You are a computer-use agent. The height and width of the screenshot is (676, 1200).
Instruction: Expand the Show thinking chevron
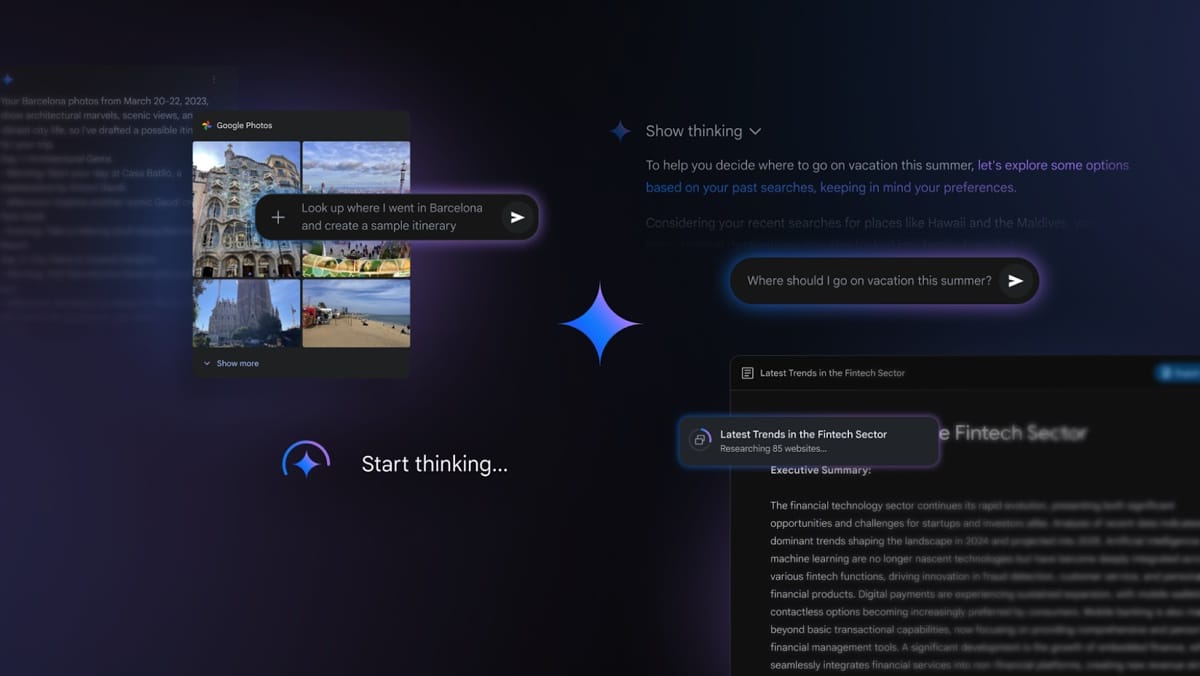(755, 131)
